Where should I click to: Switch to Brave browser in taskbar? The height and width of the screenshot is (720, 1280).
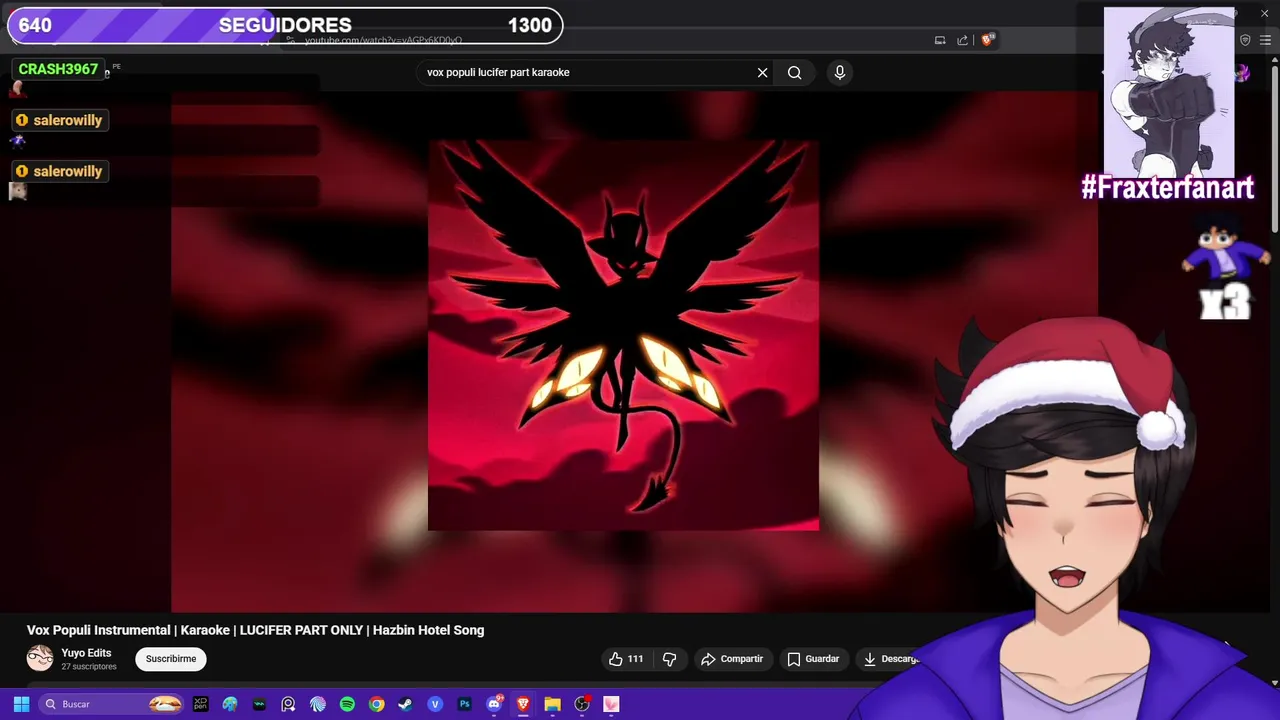tap(523, 704)
